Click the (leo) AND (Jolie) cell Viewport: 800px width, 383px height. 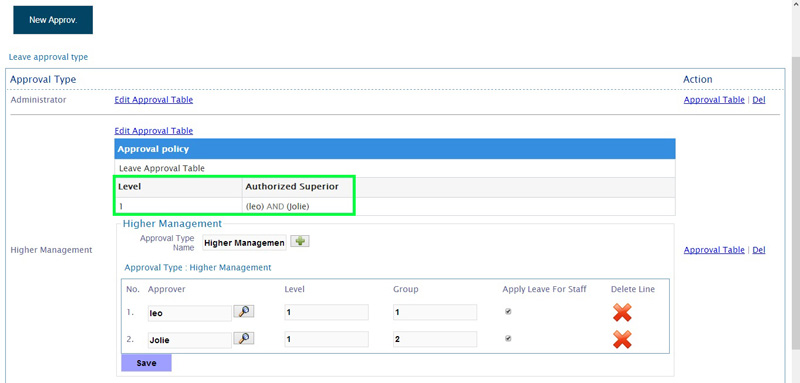click(x=278, y=207)
